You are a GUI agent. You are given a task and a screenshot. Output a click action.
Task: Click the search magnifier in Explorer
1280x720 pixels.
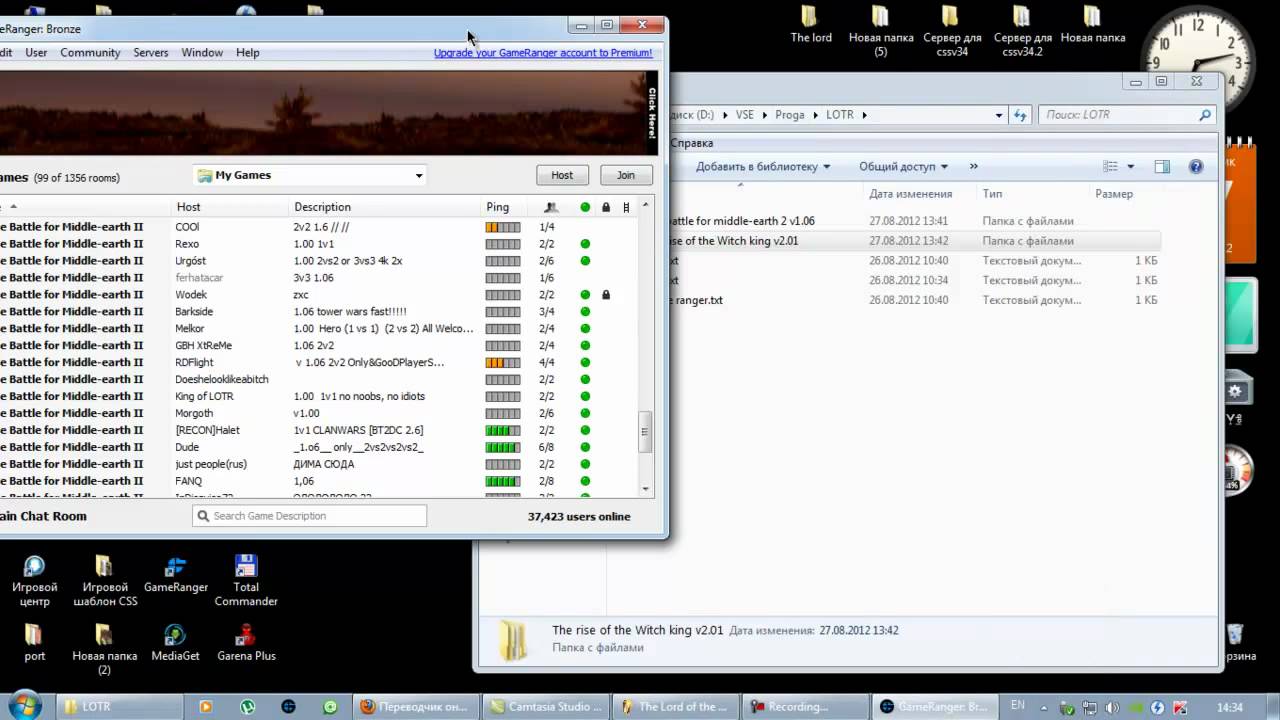click(x=1205, y=115)
